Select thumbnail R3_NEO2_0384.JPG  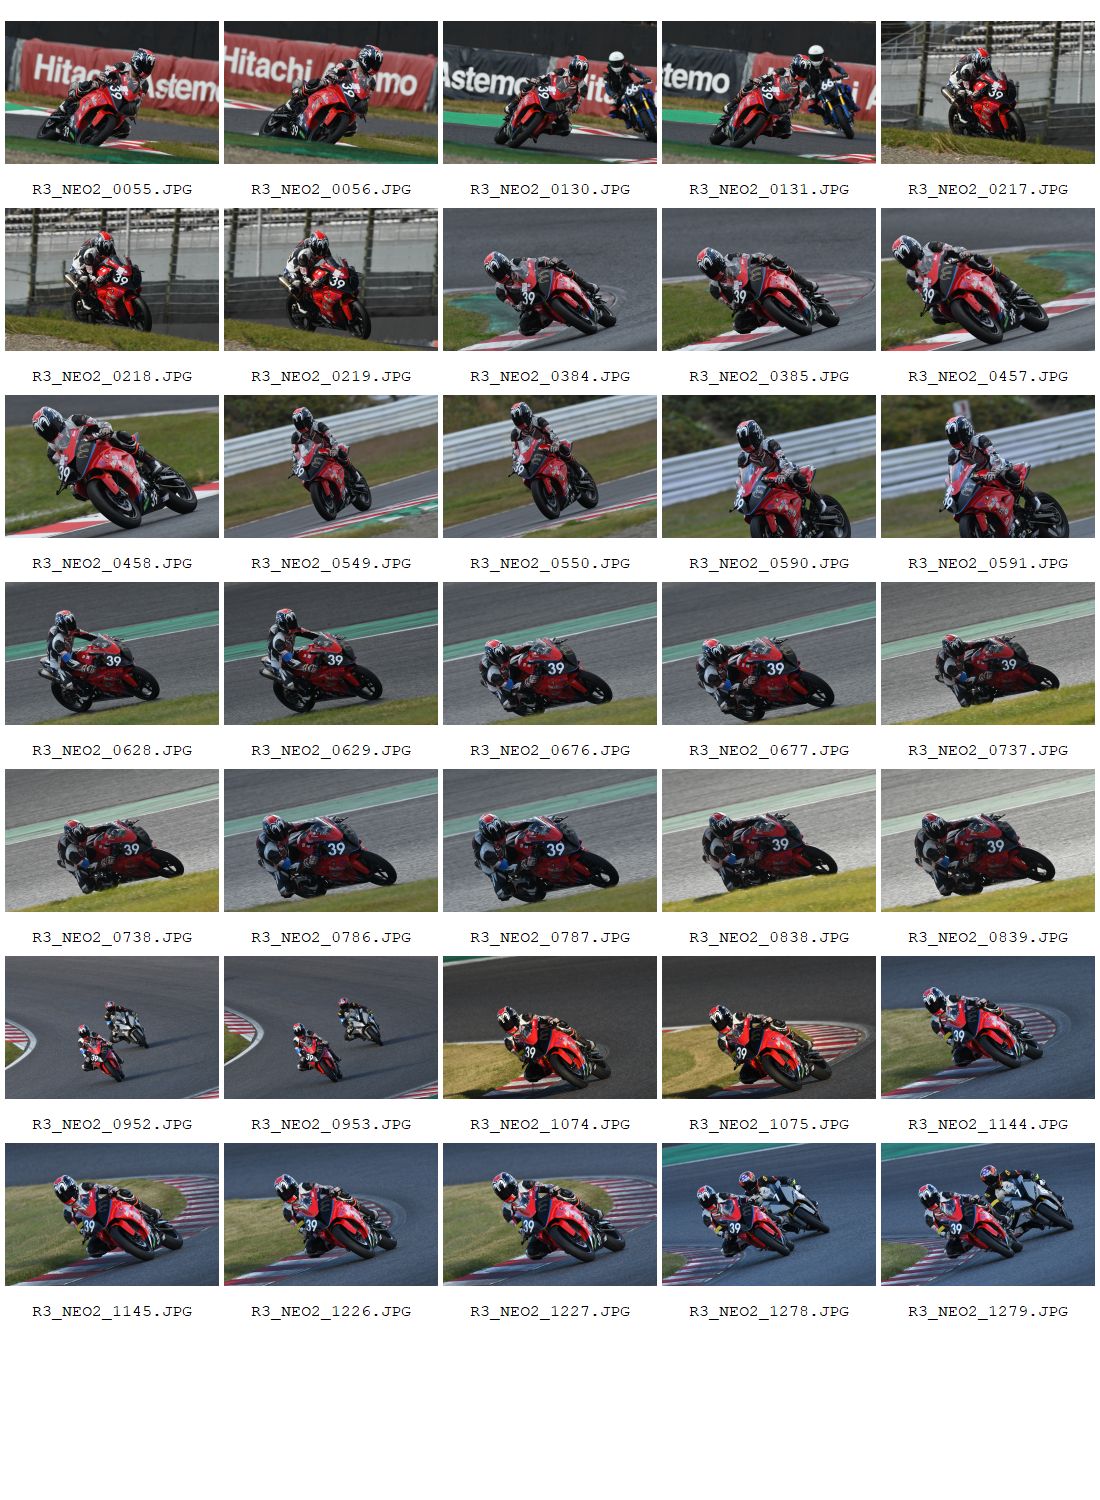point(550,279)
